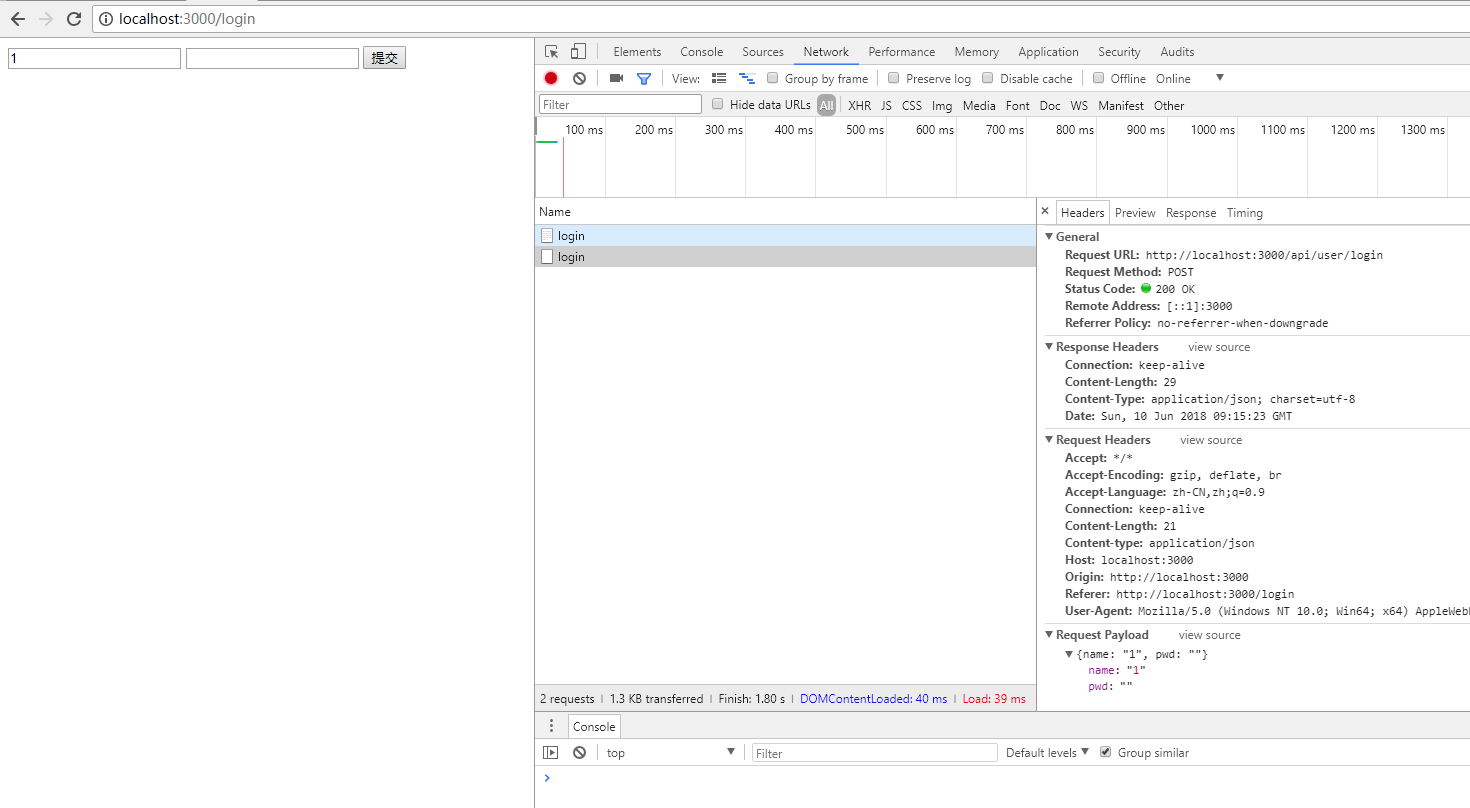The height and width of the screenshot is (808, 1470).
Task: Toggle the device toolbar icon
Action: [578, 52]
